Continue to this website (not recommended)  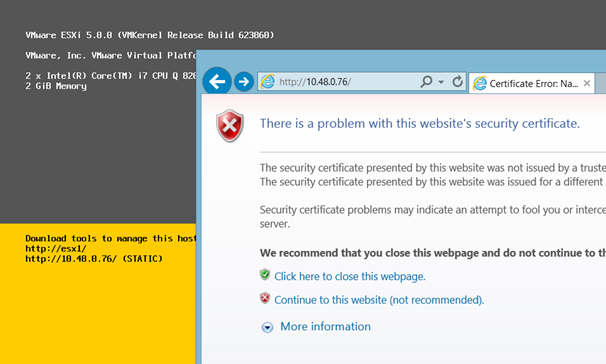pyautogui.click(x=379, y=300)
